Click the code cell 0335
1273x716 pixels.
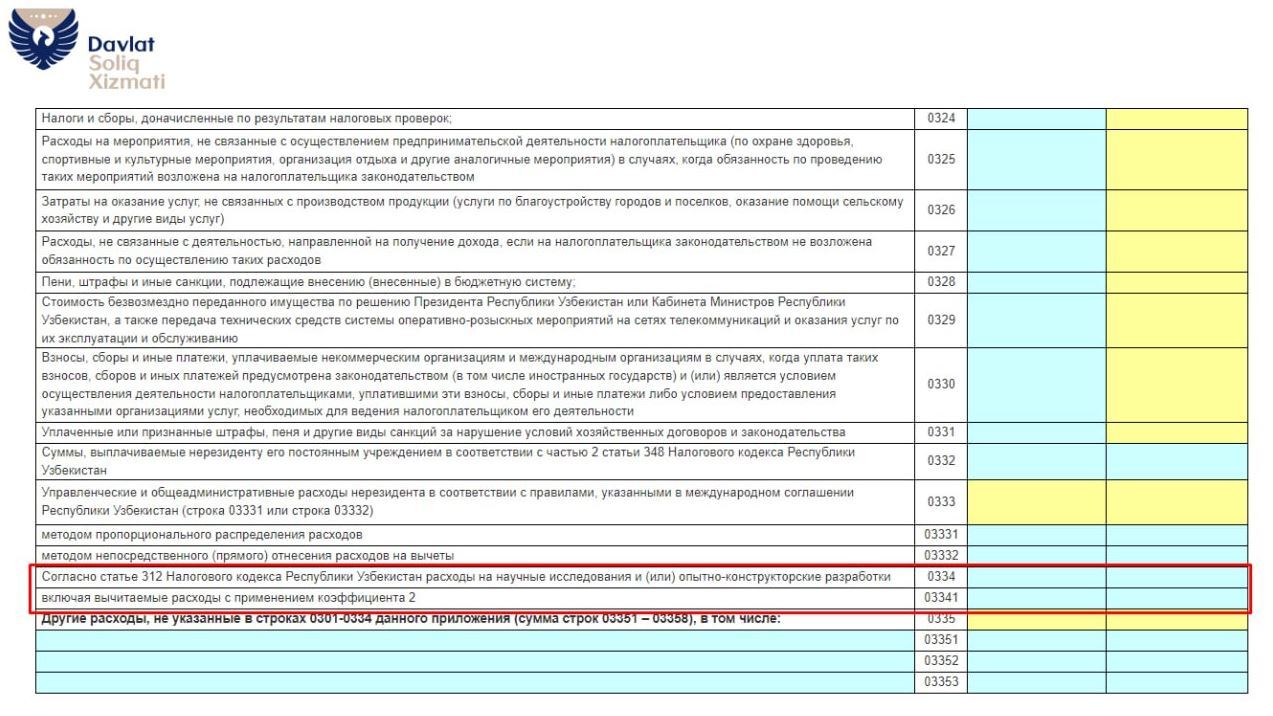(x=940, y=620)
